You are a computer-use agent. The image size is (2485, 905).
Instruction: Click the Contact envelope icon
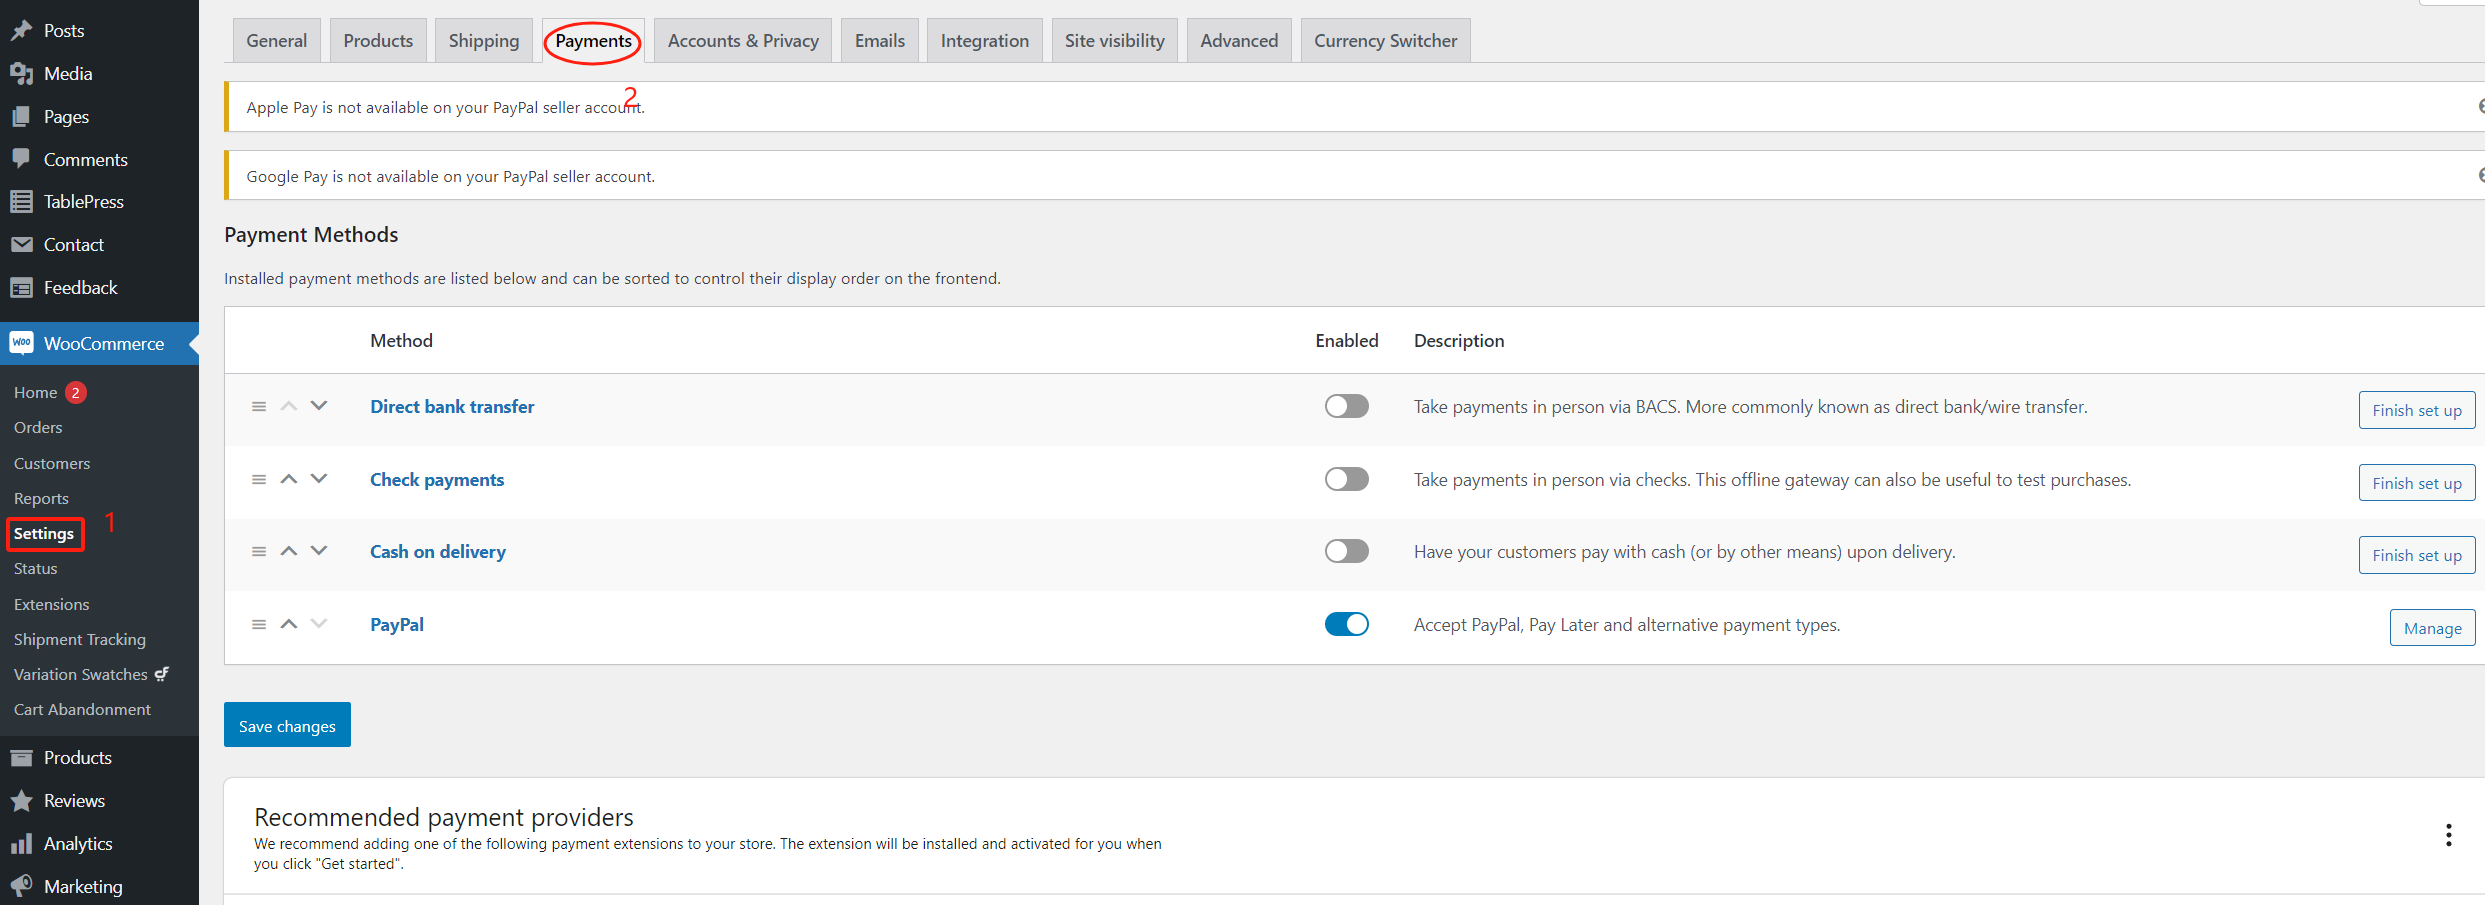21,245
